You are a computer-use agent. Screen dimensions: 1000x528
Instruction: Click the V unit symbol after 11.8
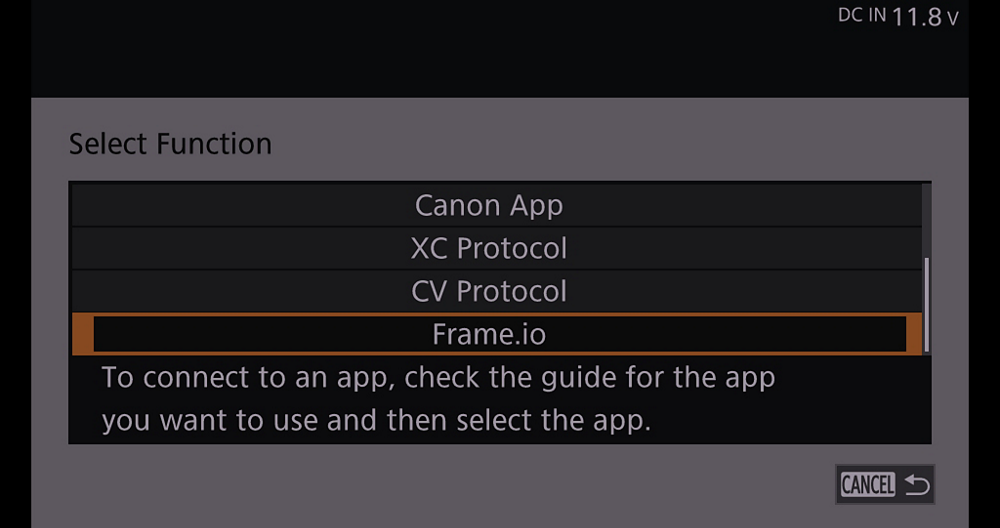click(951, 19)
